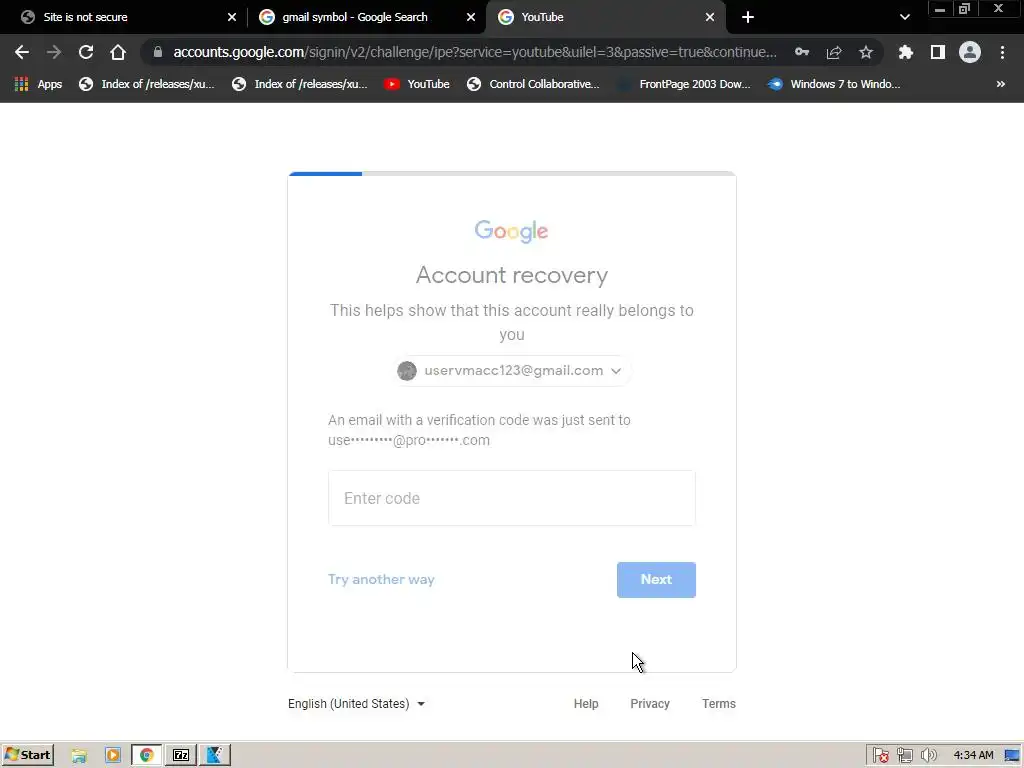
Task: View site security lock info
Action: [x=157, y=52]
